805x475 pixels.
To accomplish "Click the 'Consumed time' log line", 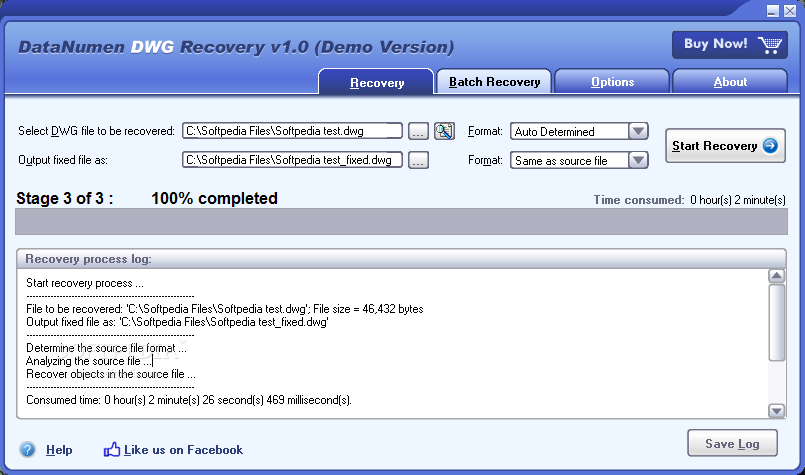I will 189,400.
